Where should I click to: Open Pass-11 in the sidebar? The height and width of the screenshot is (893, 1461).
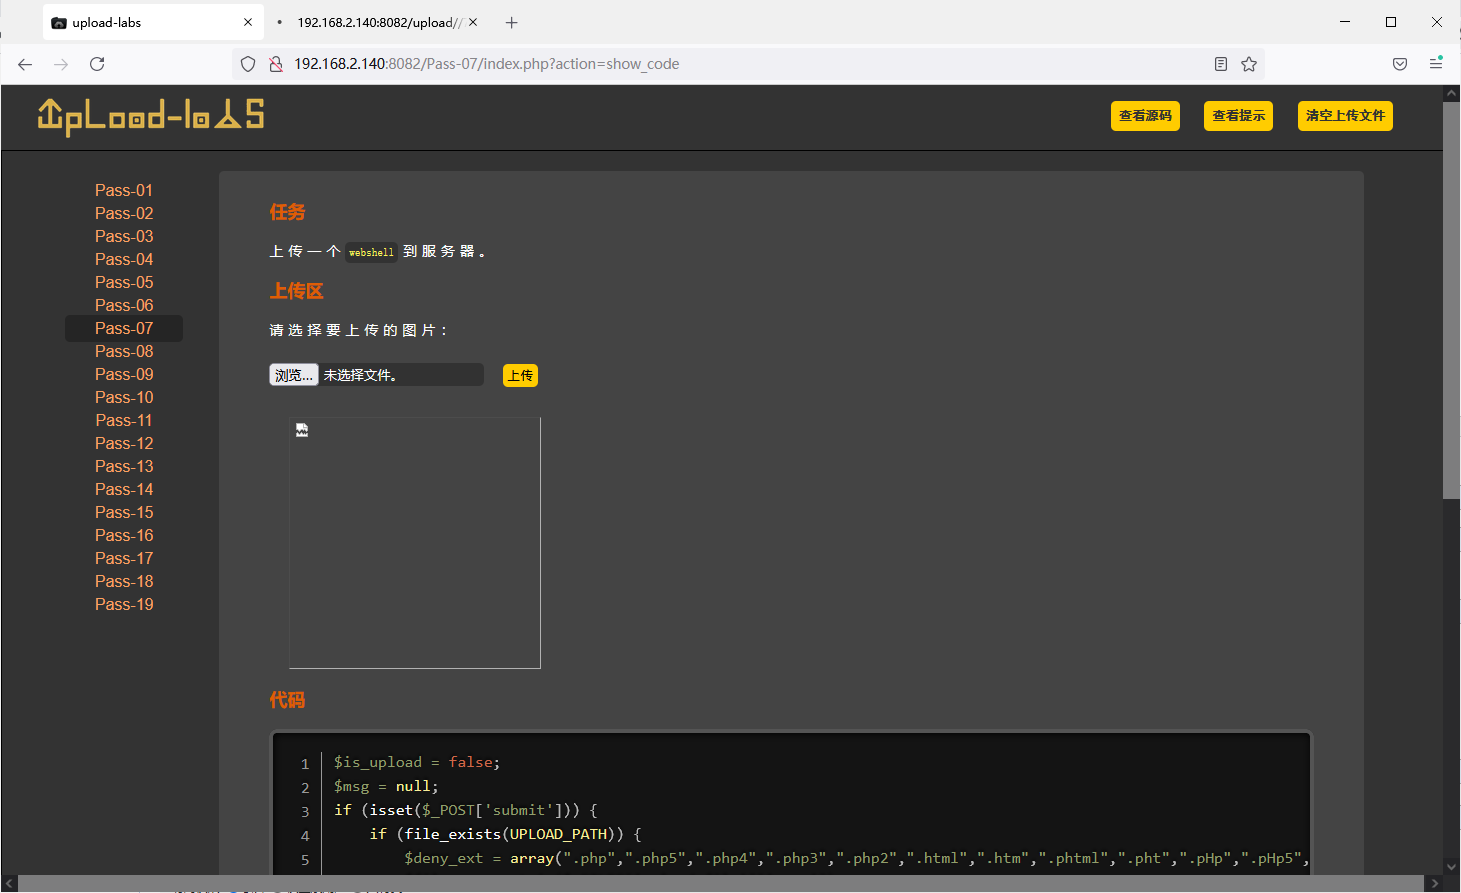pyautogui.click(x=124, y=420)
